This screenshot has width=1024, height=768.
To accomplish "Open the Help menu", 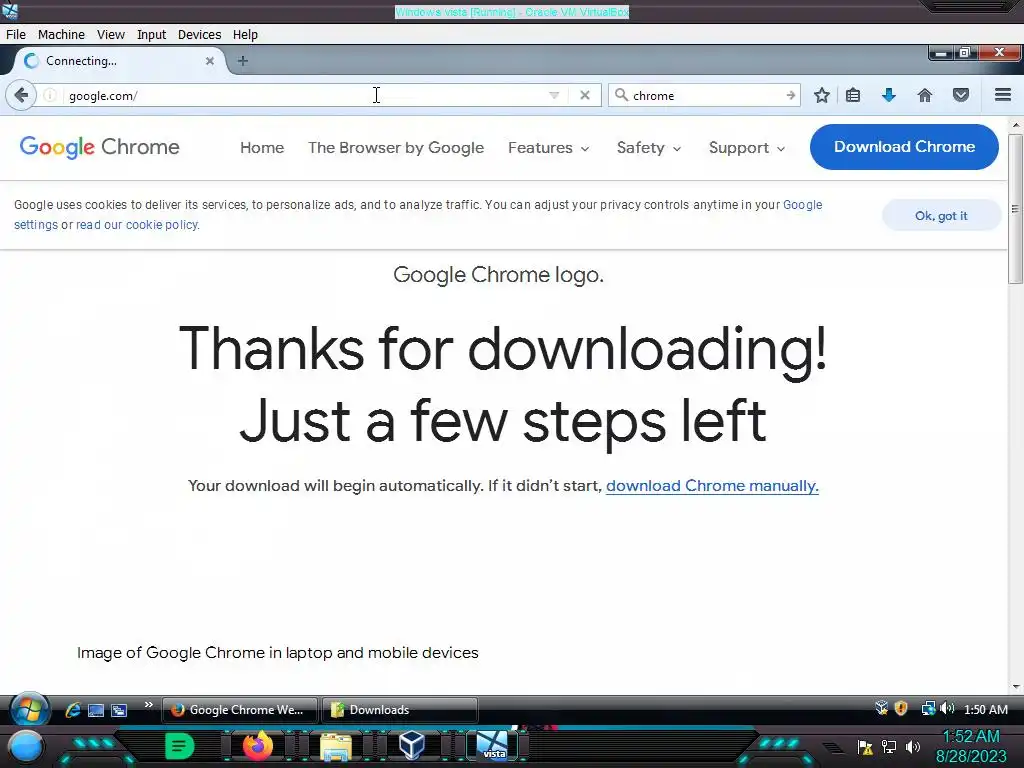I will (x=245, y=35).
